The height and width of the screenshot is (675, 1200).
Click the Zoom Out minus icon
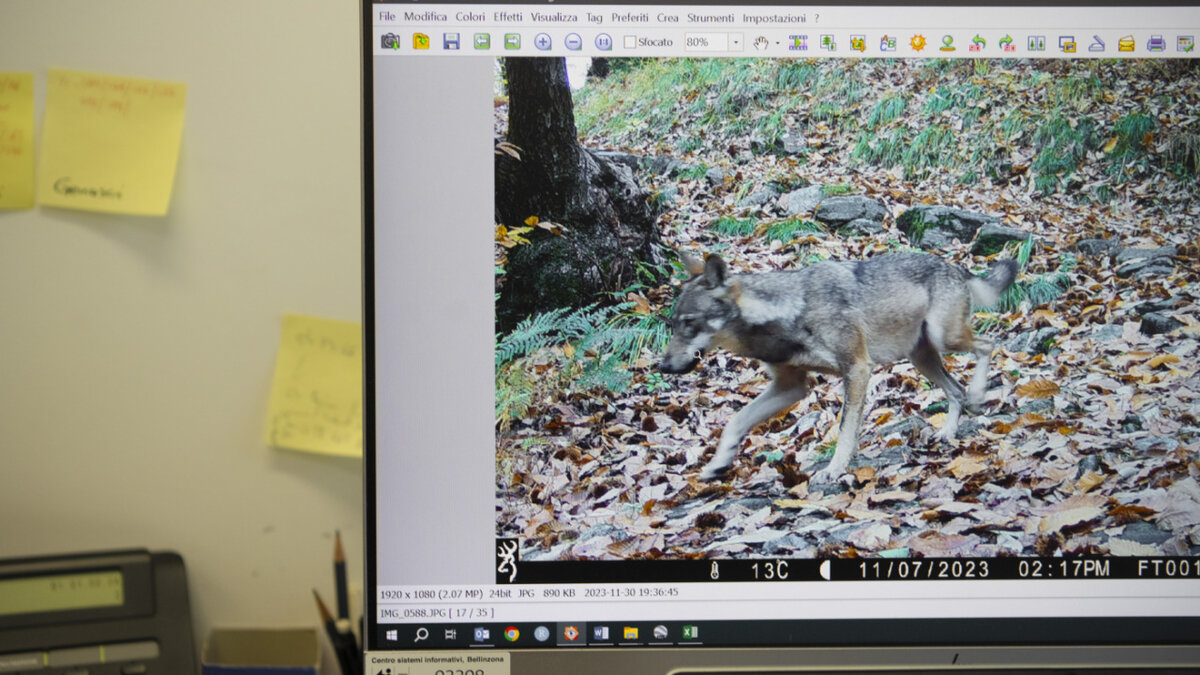[x=573, y=42]
